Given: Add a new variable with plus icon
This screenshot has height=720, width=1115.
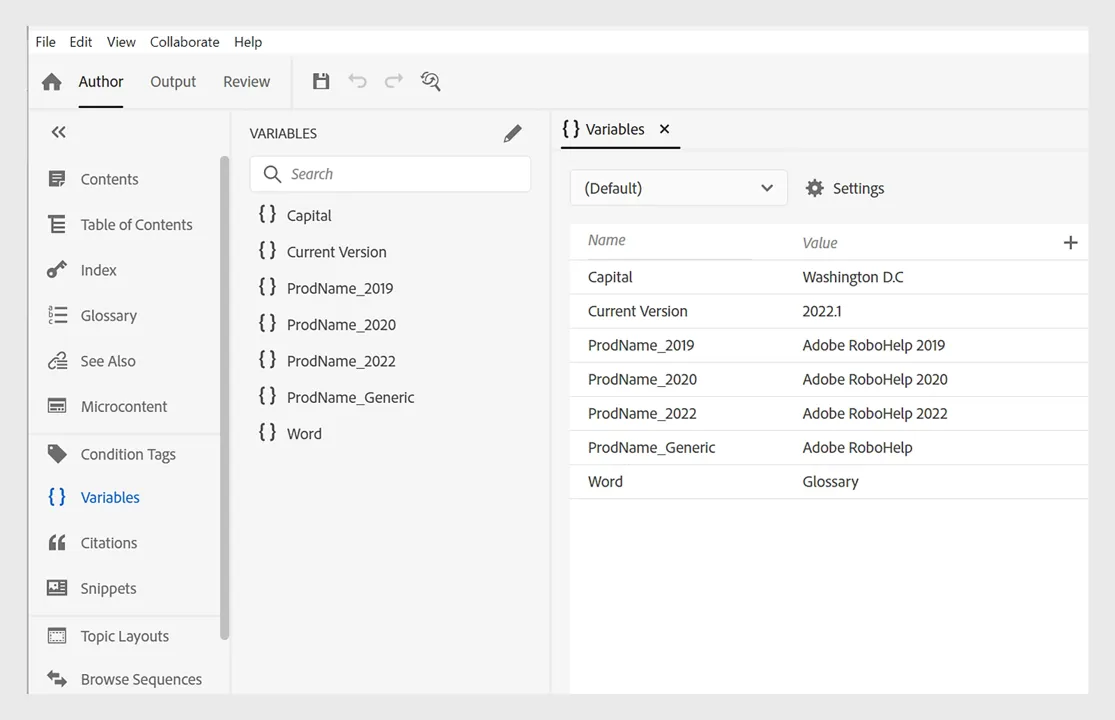Looking at the screenshot, I should [x=1070, y=243].
